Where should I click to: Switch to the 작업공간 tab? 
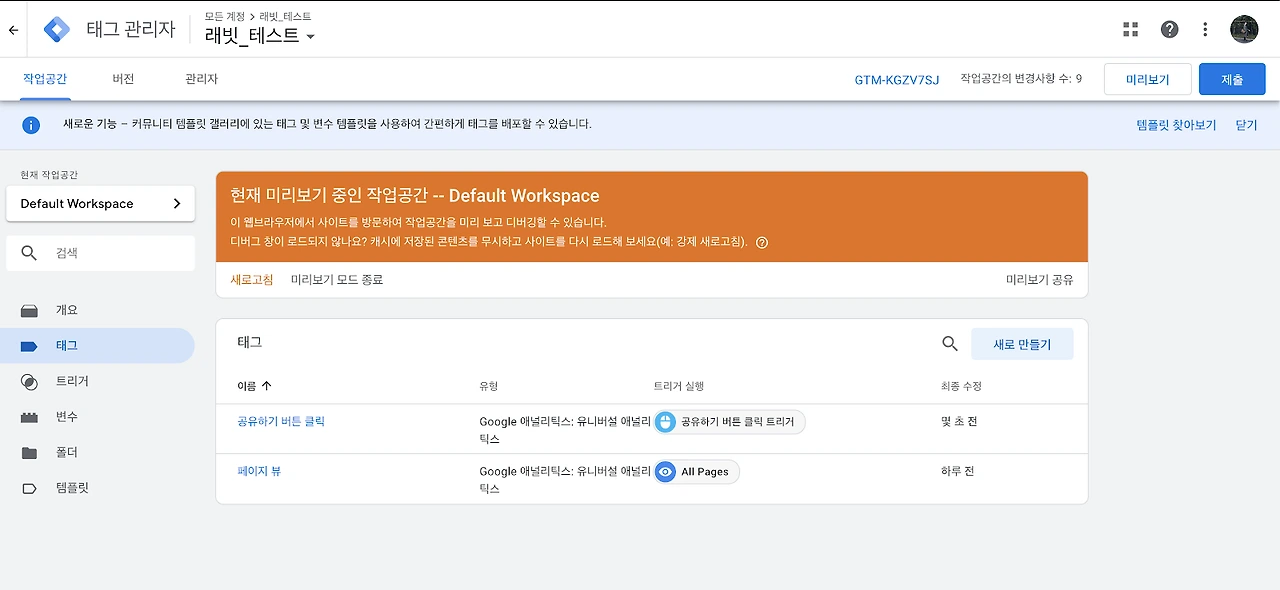(x=45, y=79)
